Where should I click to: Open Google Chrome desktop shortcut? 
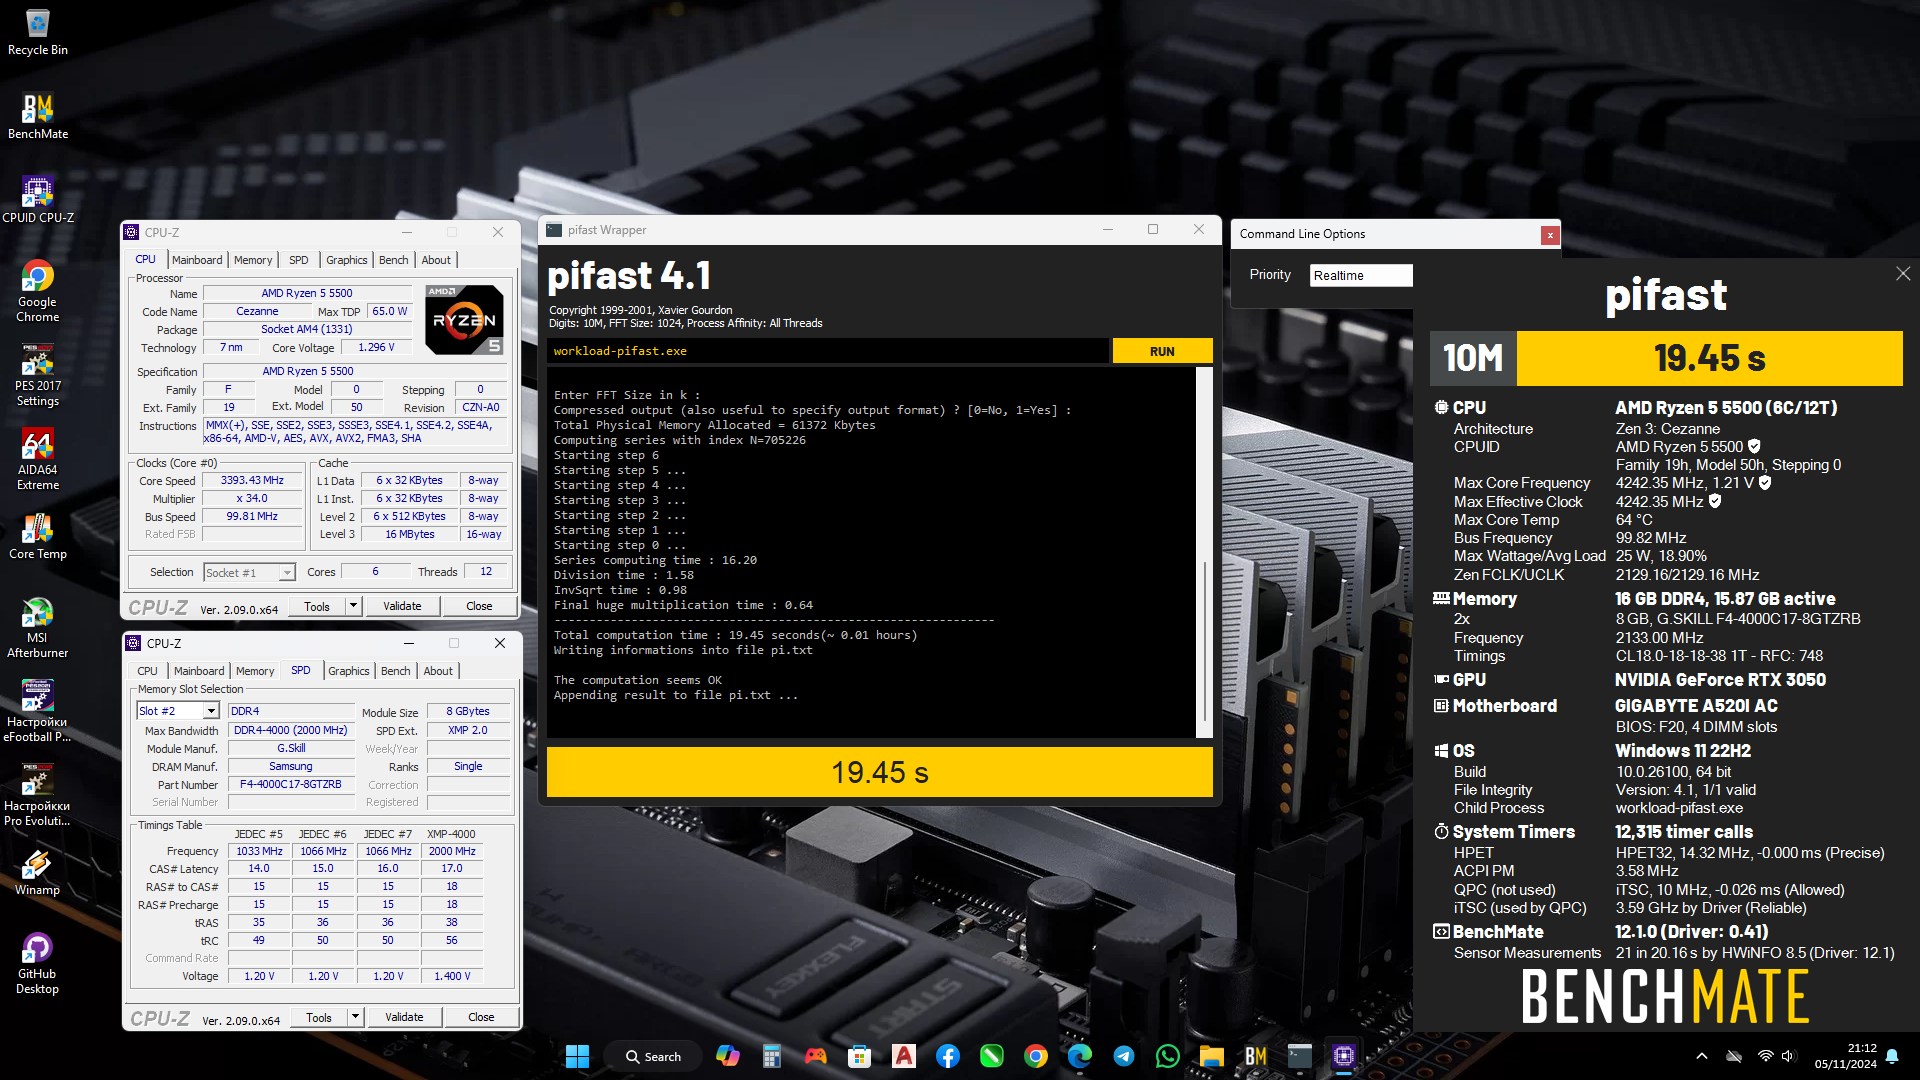point(37,291)
